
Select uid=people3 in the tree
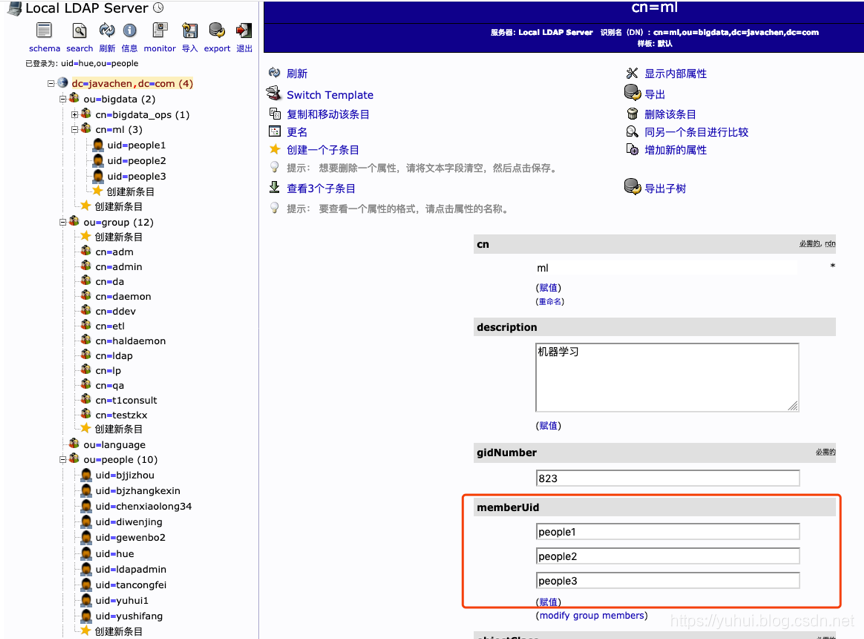tap(136, 176)
